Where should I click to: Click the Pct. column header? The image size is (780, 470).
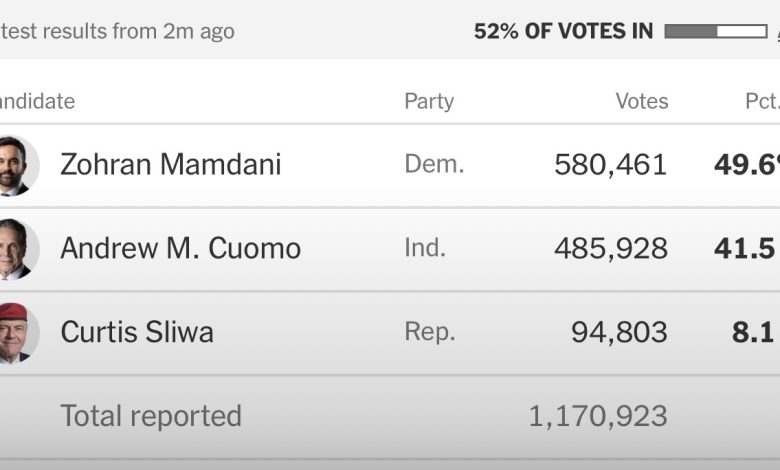click(x=762, y=101)
